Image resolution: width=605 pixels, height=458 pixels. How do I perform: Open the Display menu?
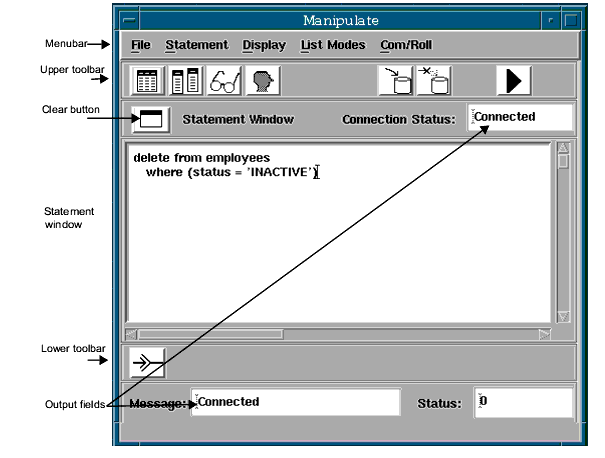coord(264,45)
